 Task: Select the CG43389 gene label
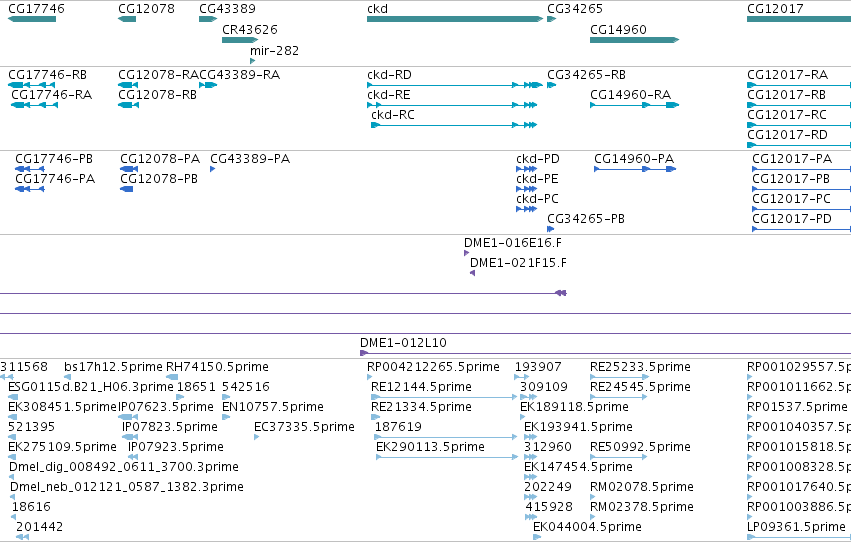coord(227,9)
